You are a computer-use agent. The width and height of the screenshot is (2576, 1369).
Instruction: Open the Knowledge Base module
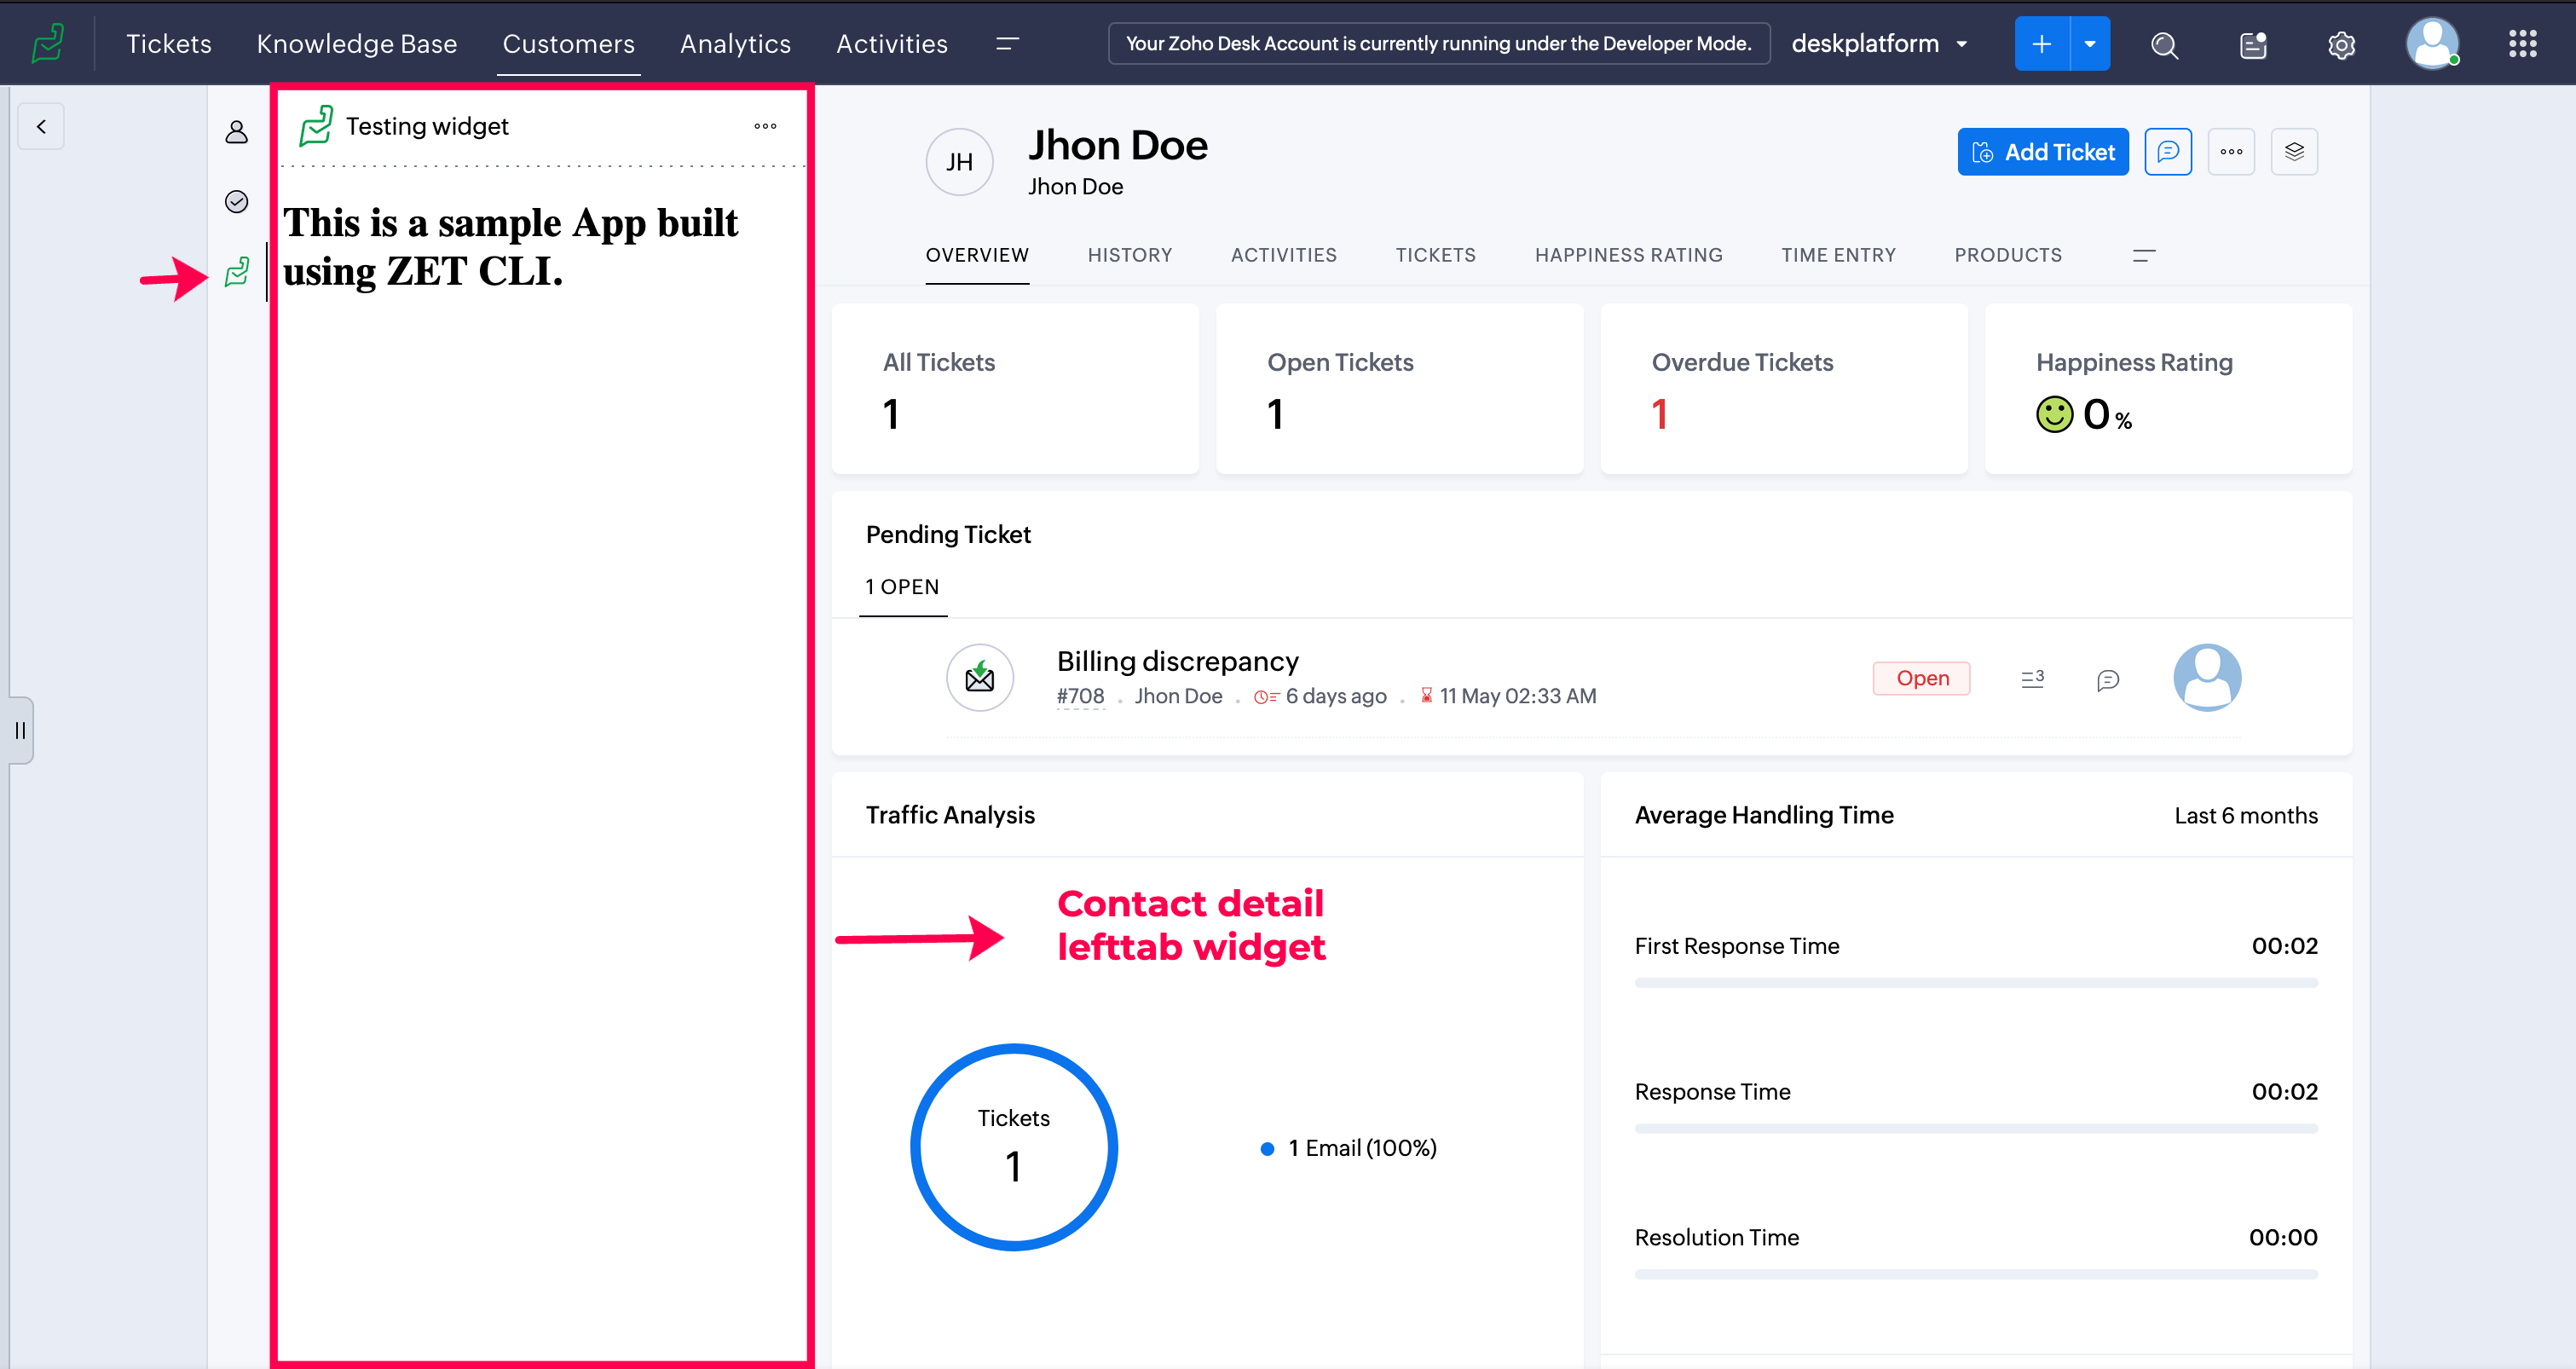point(356,43)
